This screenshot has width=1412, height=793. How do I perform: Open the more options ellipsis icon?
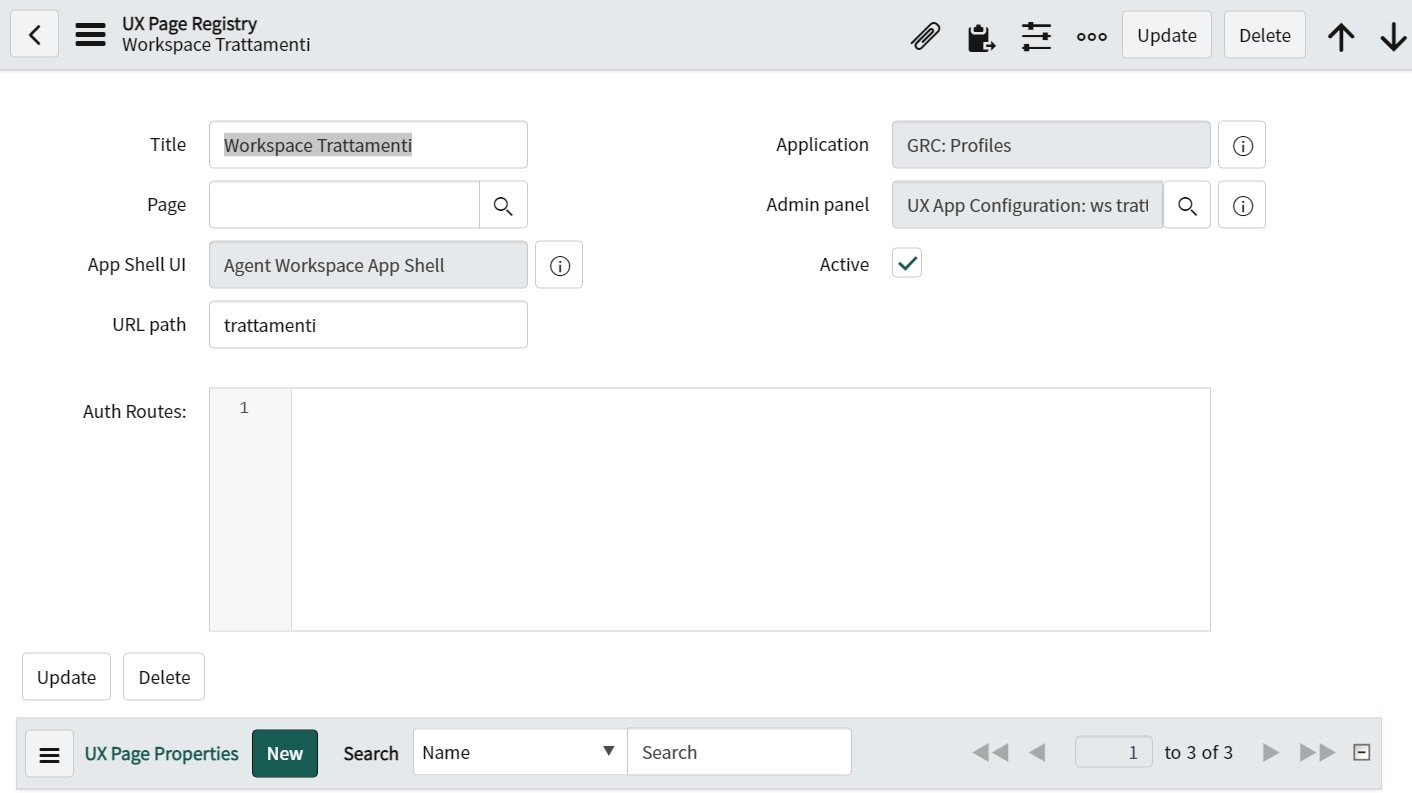1091,35
